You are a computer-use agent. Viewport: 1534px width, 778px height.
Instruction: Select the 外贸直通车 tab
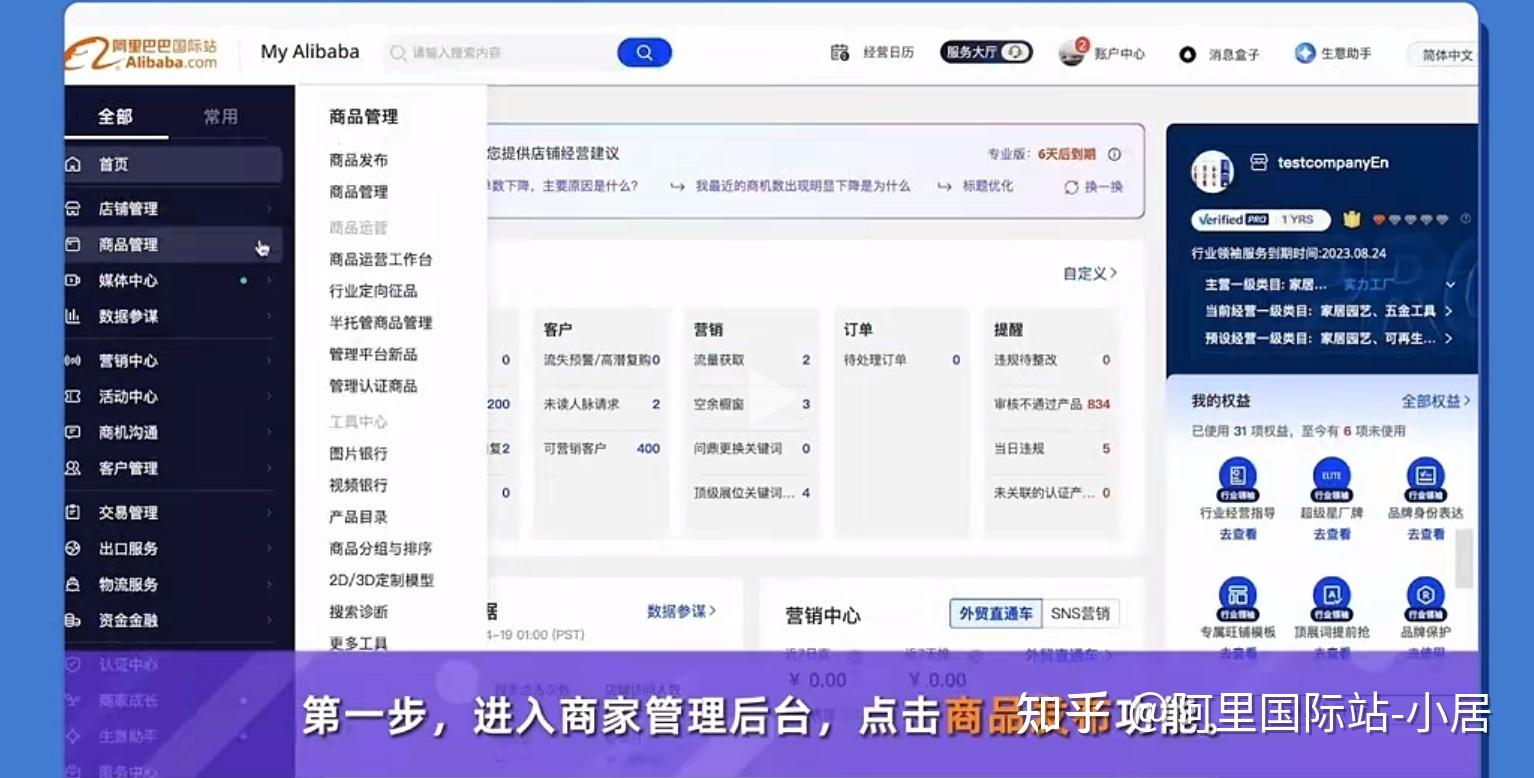pyautogui.click(x=996, y=613)
